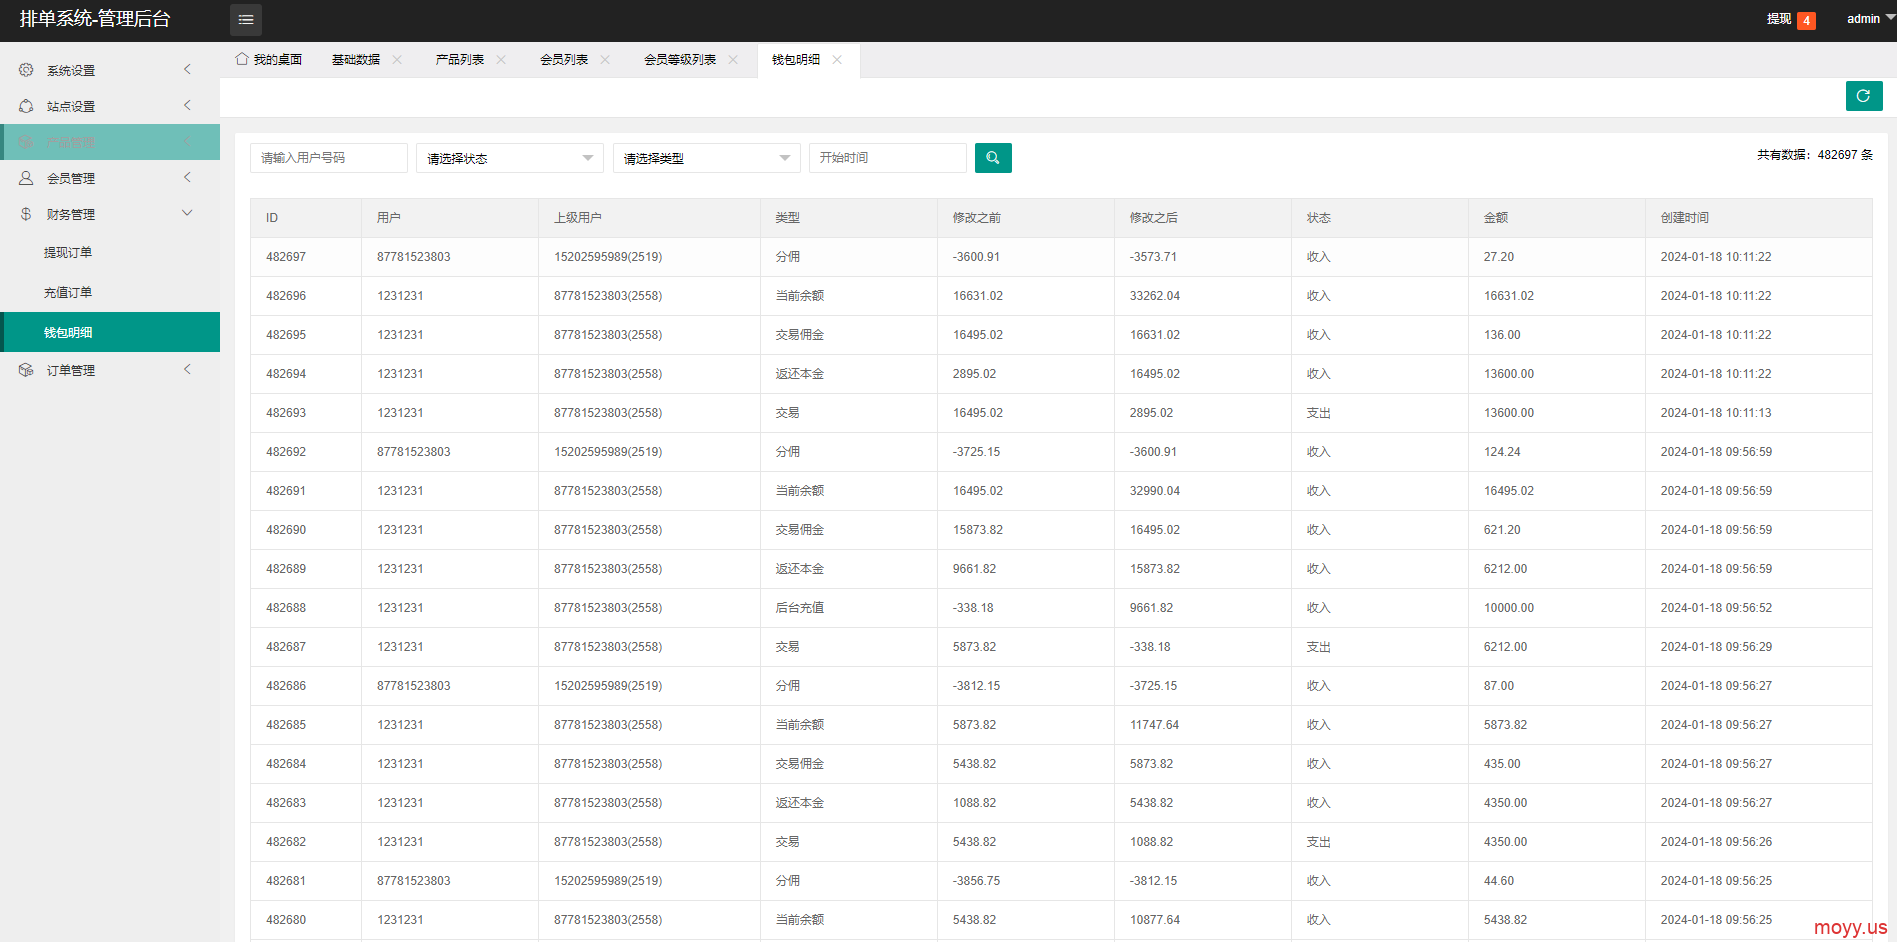This screenshot has width=1897, height=942.
Task: Expand the 系统设置 menu chevron
Action: tap(187, 69)
